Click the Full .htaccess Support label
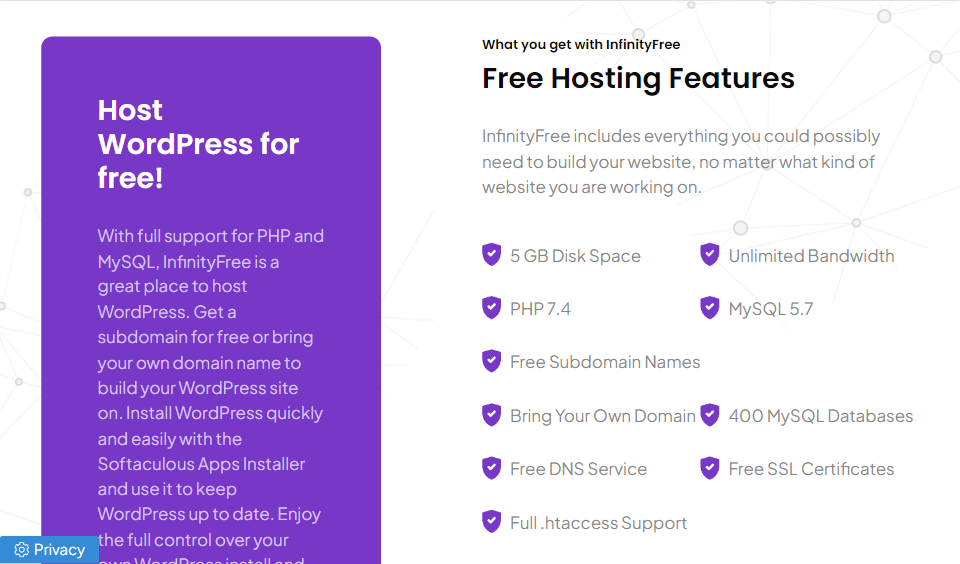 598,523
